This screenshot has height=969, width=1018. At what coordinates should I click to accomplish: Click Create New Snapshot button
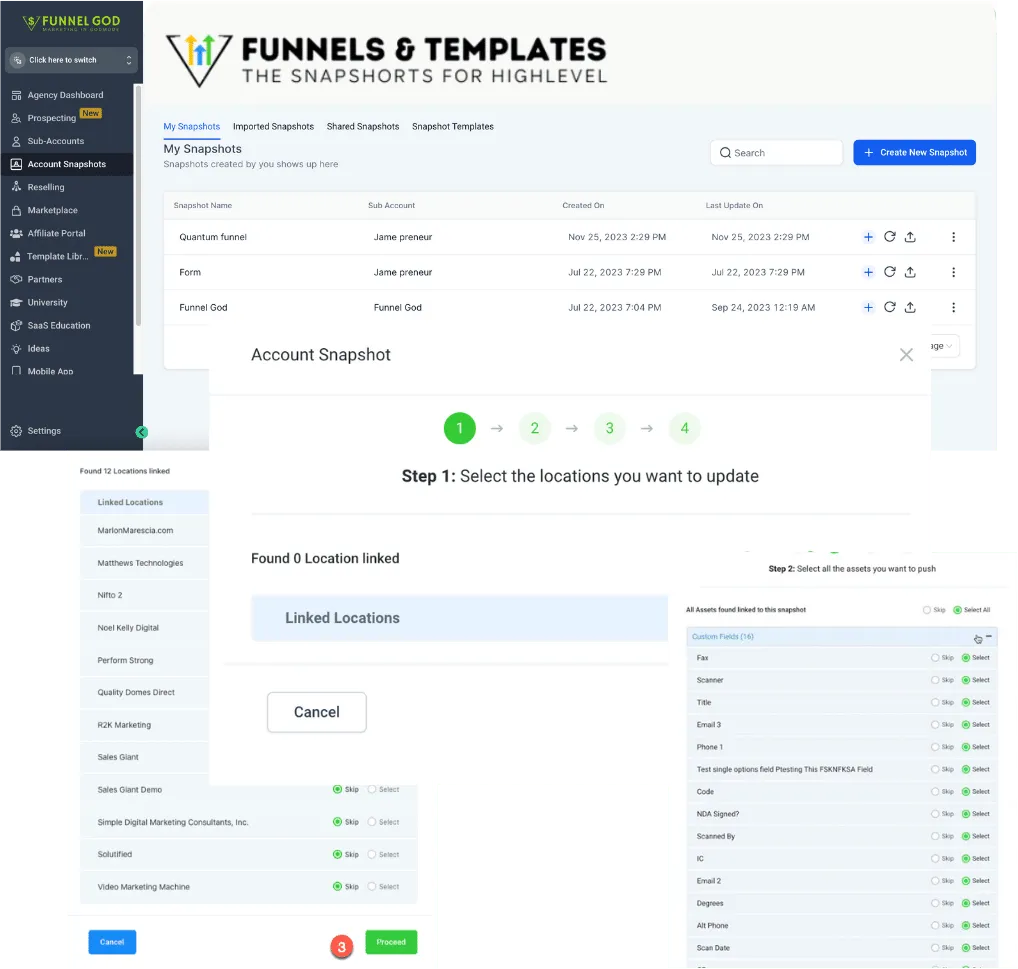pyautogui.click(x=914, y=153)
